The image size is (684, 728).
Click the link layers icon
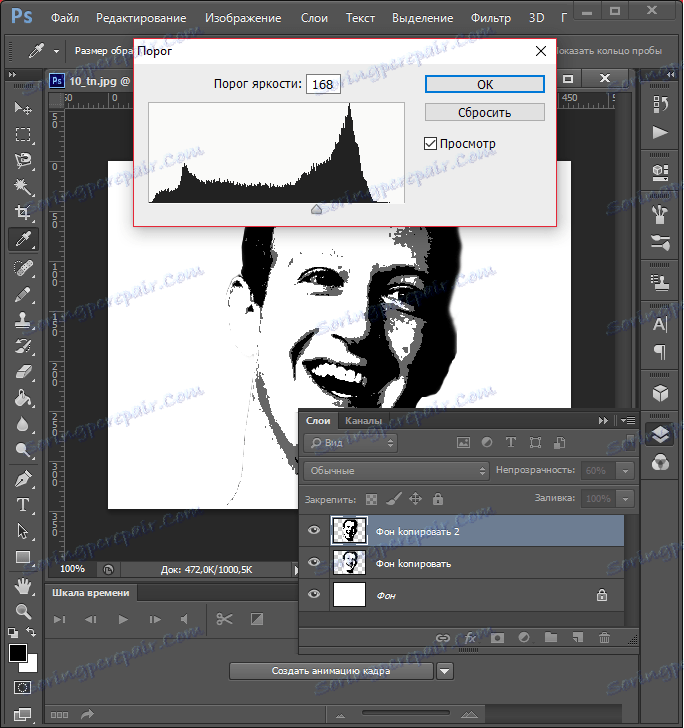[443, 638]
